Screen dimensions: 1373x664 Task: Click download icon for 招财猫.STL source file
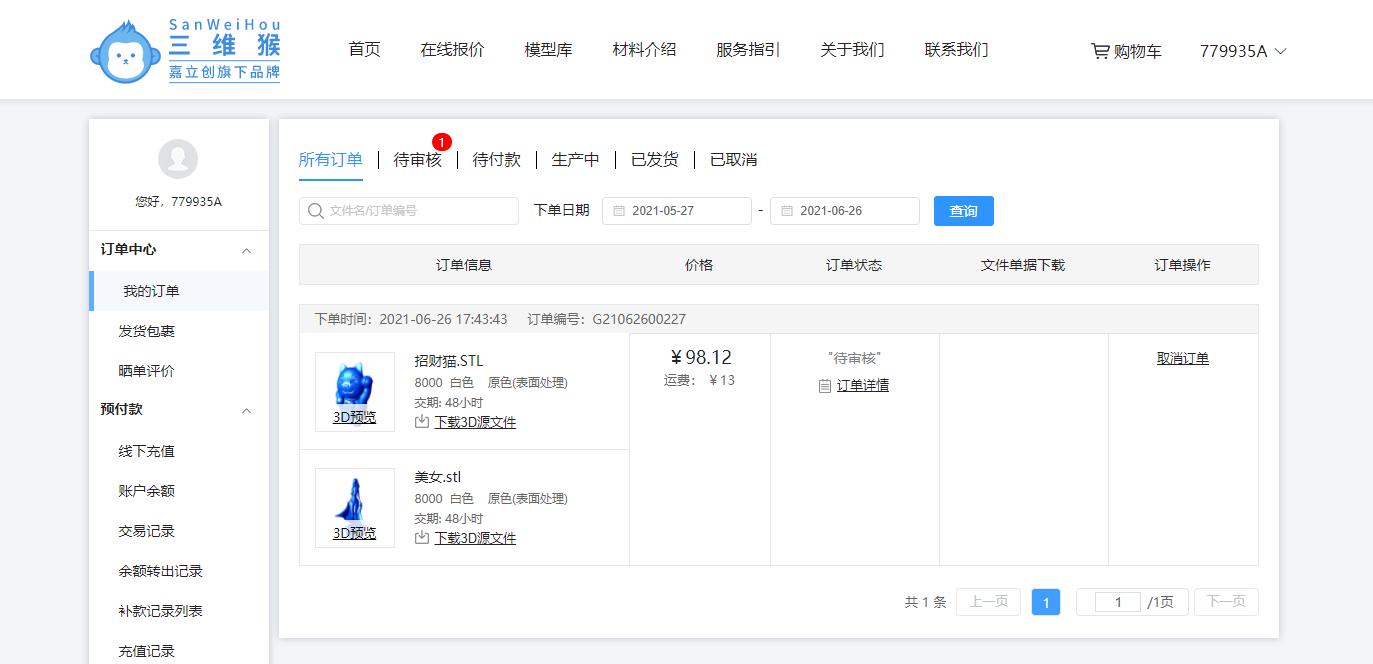(422, 422)
